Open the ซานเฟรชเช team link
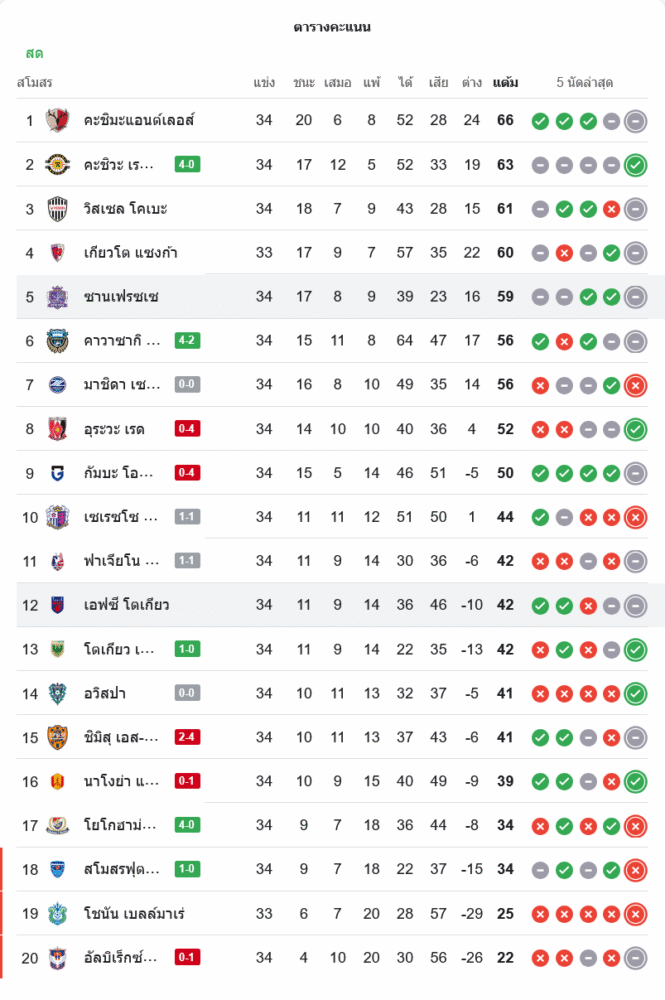665x1000 pixels. 121,297
